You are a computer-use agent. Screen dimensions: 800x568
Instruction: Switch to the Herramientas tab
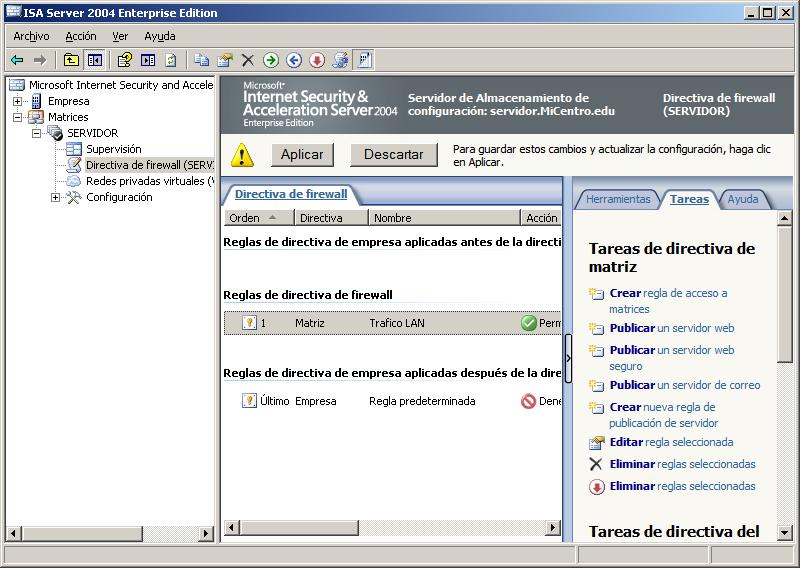point(617,199)
